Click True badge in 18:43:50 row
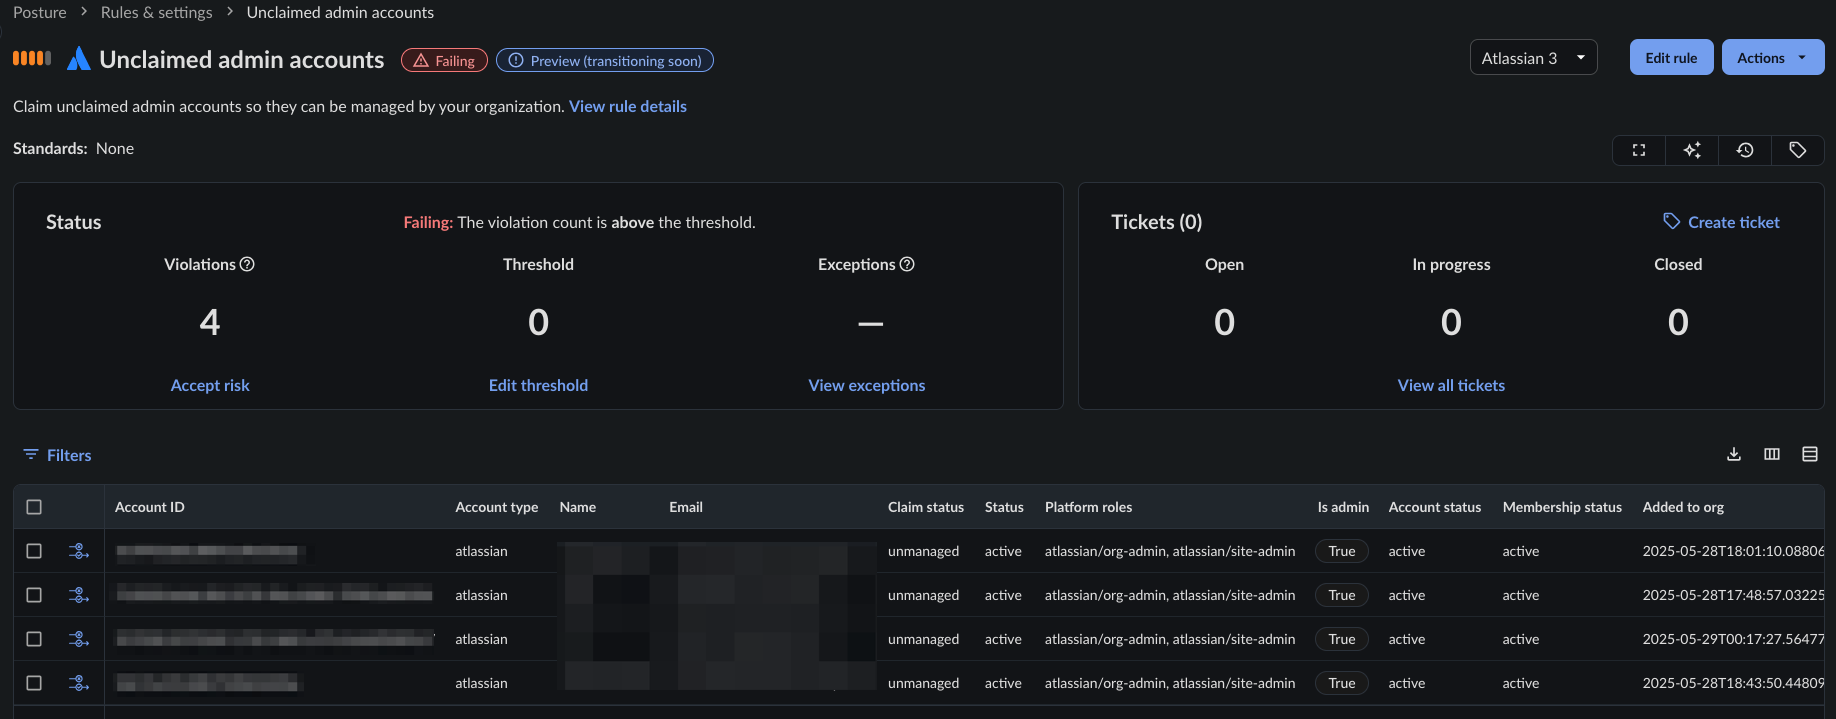Viewport: 1836px width, 719px height. pos(1342,683)
